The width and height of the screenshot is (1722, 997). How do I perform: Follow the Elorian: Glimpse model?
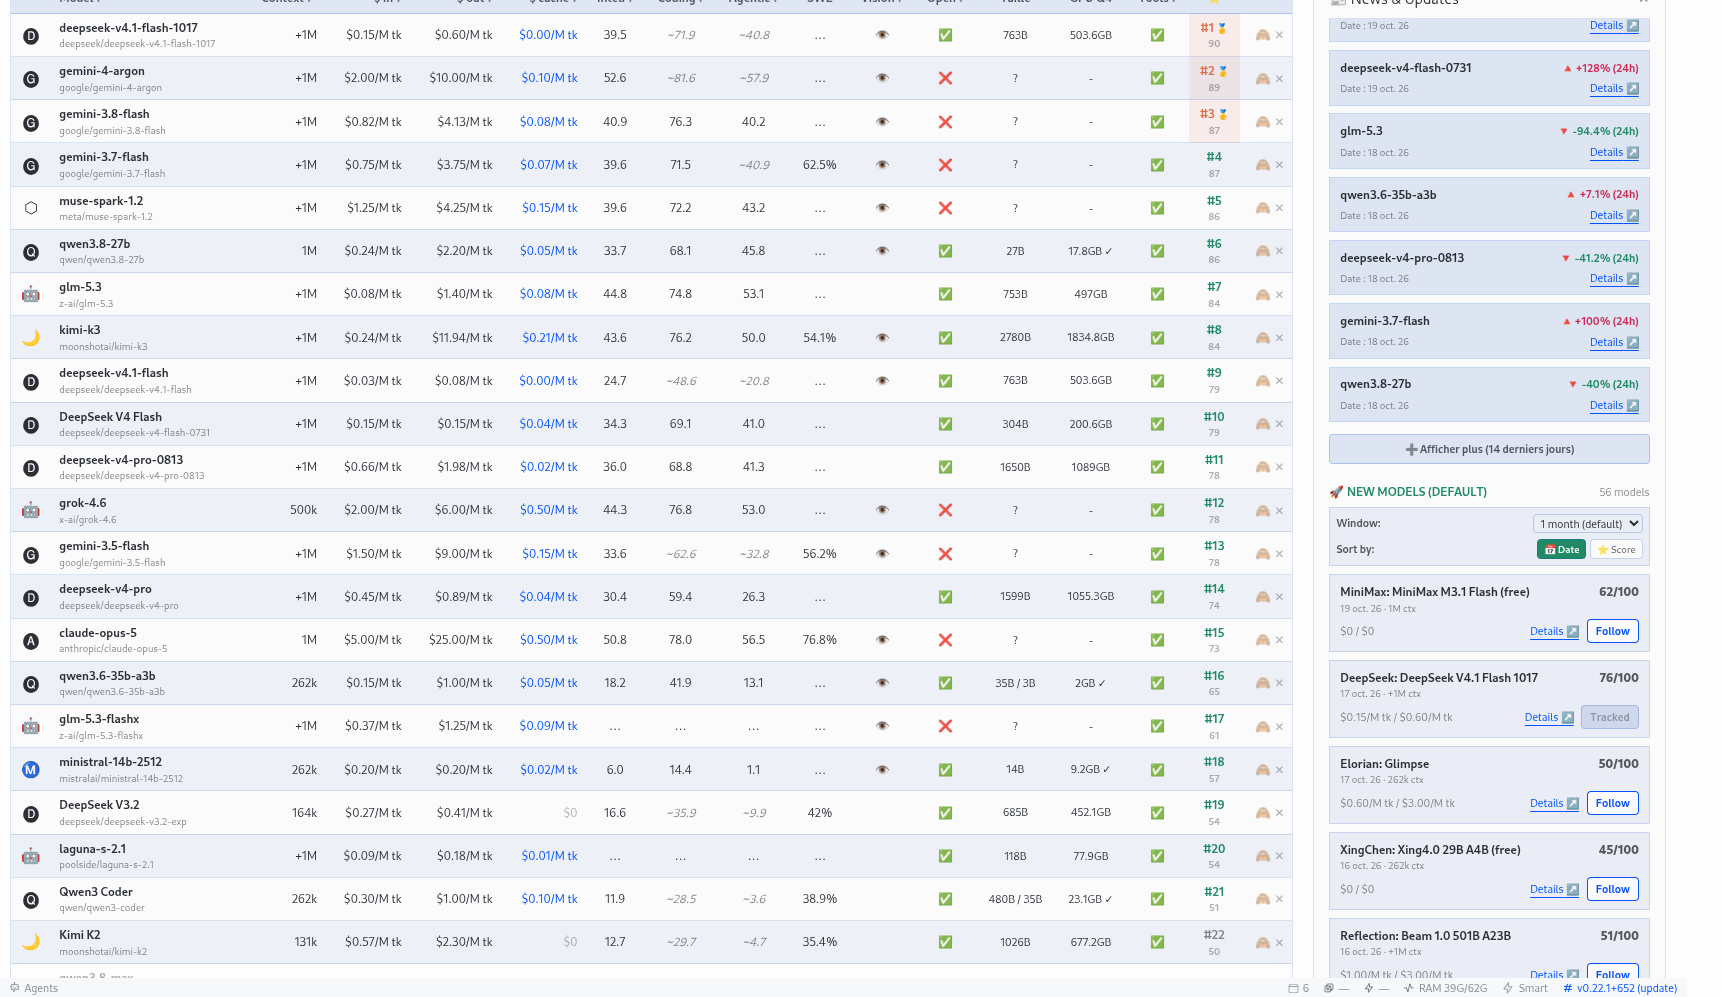coord(1612,803)
